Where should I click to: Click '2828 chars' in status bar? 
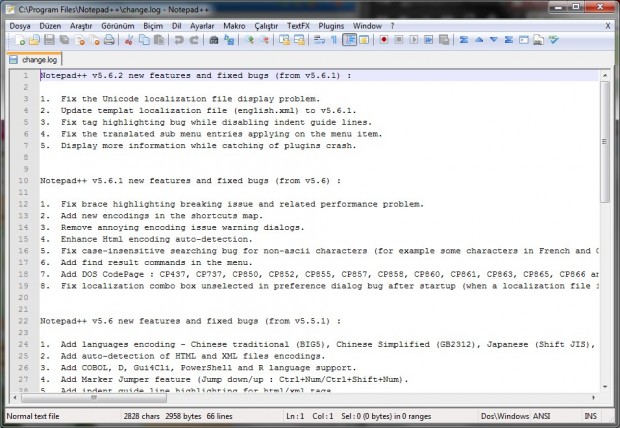pyautogui.click(x=142, y=416)
